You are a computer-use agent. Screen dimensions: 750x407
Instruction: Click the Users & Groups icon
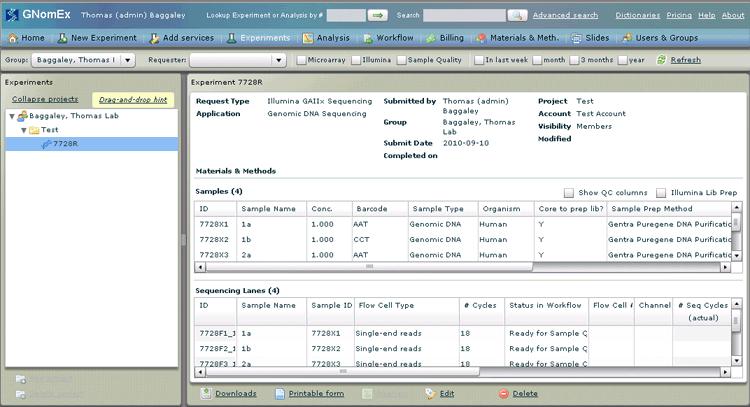tap(627, 38)
